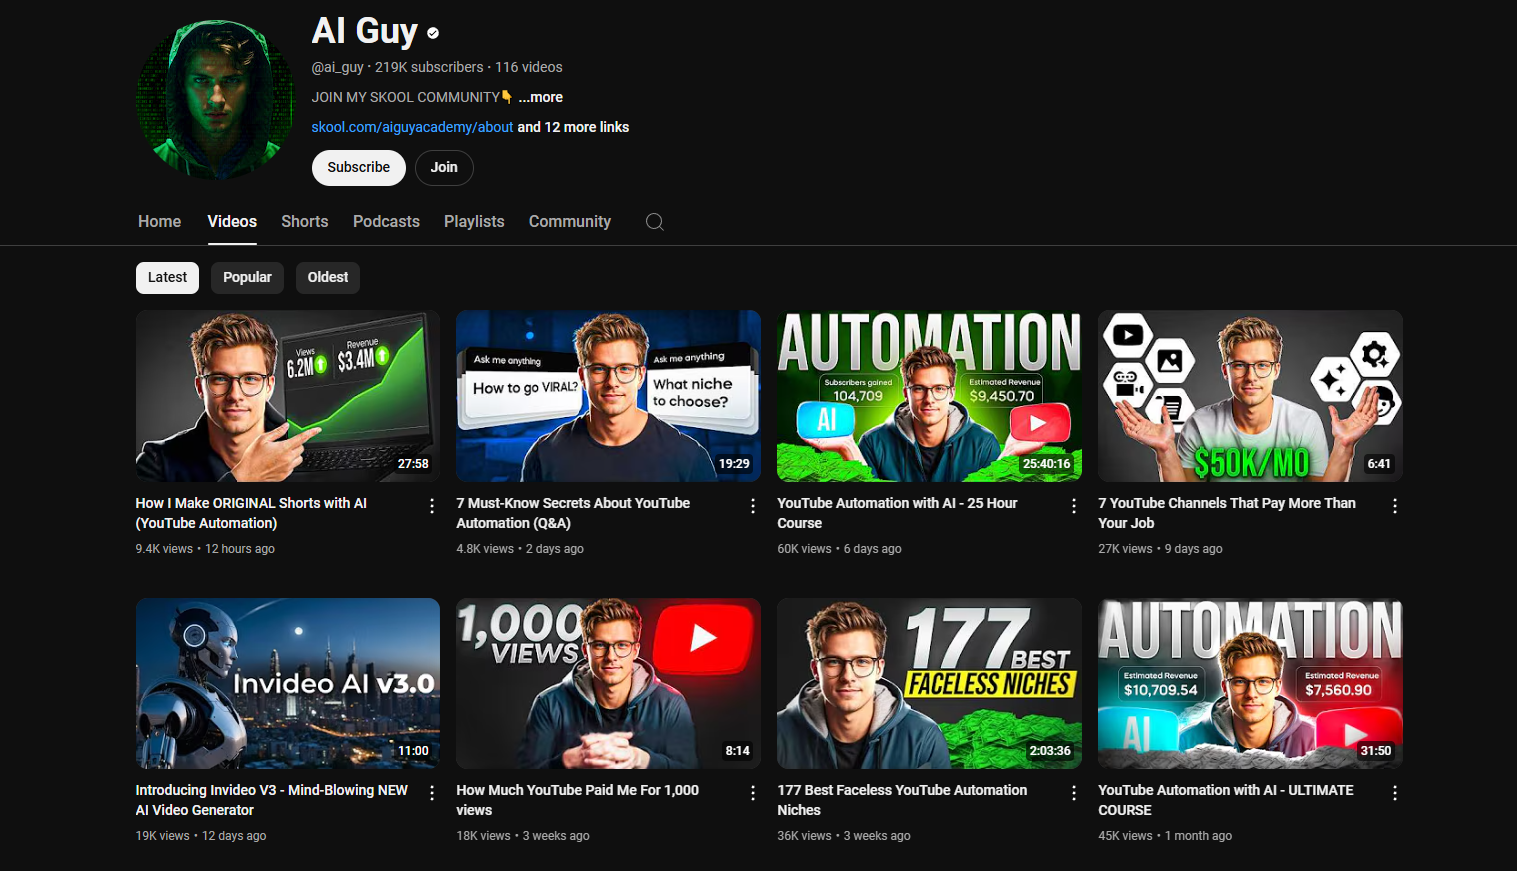The width and height of the screenshot is (1517, 871).
Task: Sort videos by Oldest
Action: (328, 278)
